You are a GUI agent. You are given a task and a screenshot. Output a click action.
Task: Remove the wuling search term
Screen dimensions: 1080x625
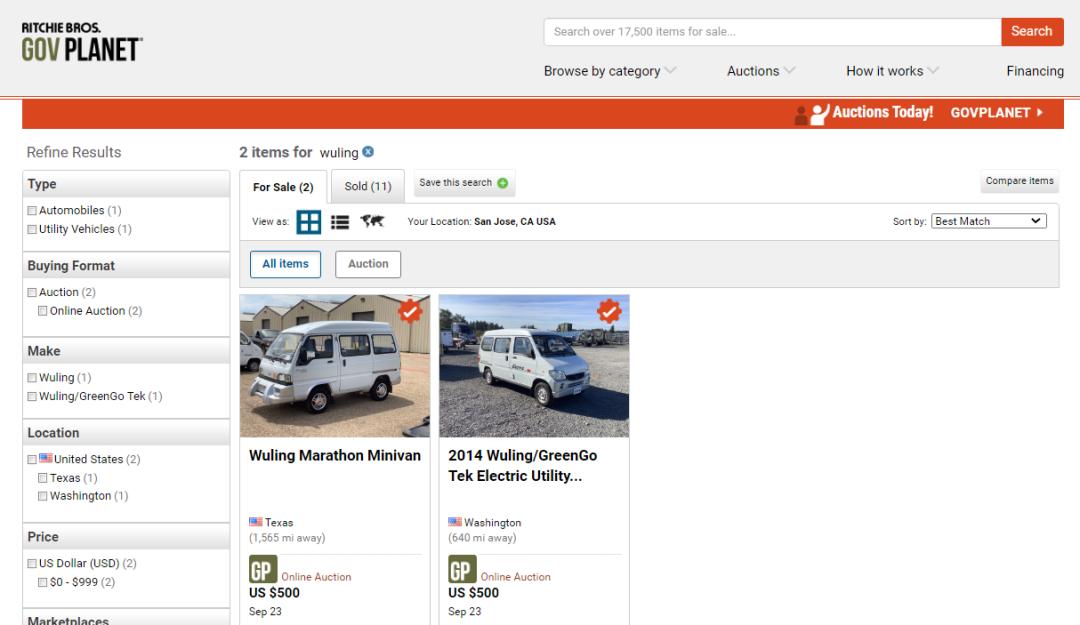coord(368,152)
